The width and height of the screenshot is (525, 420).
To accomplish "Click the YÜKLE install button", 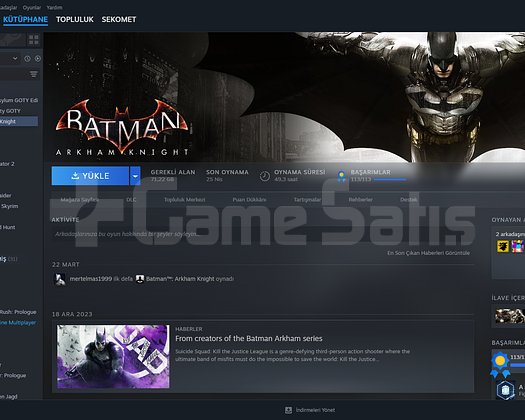I will point(90,176).
